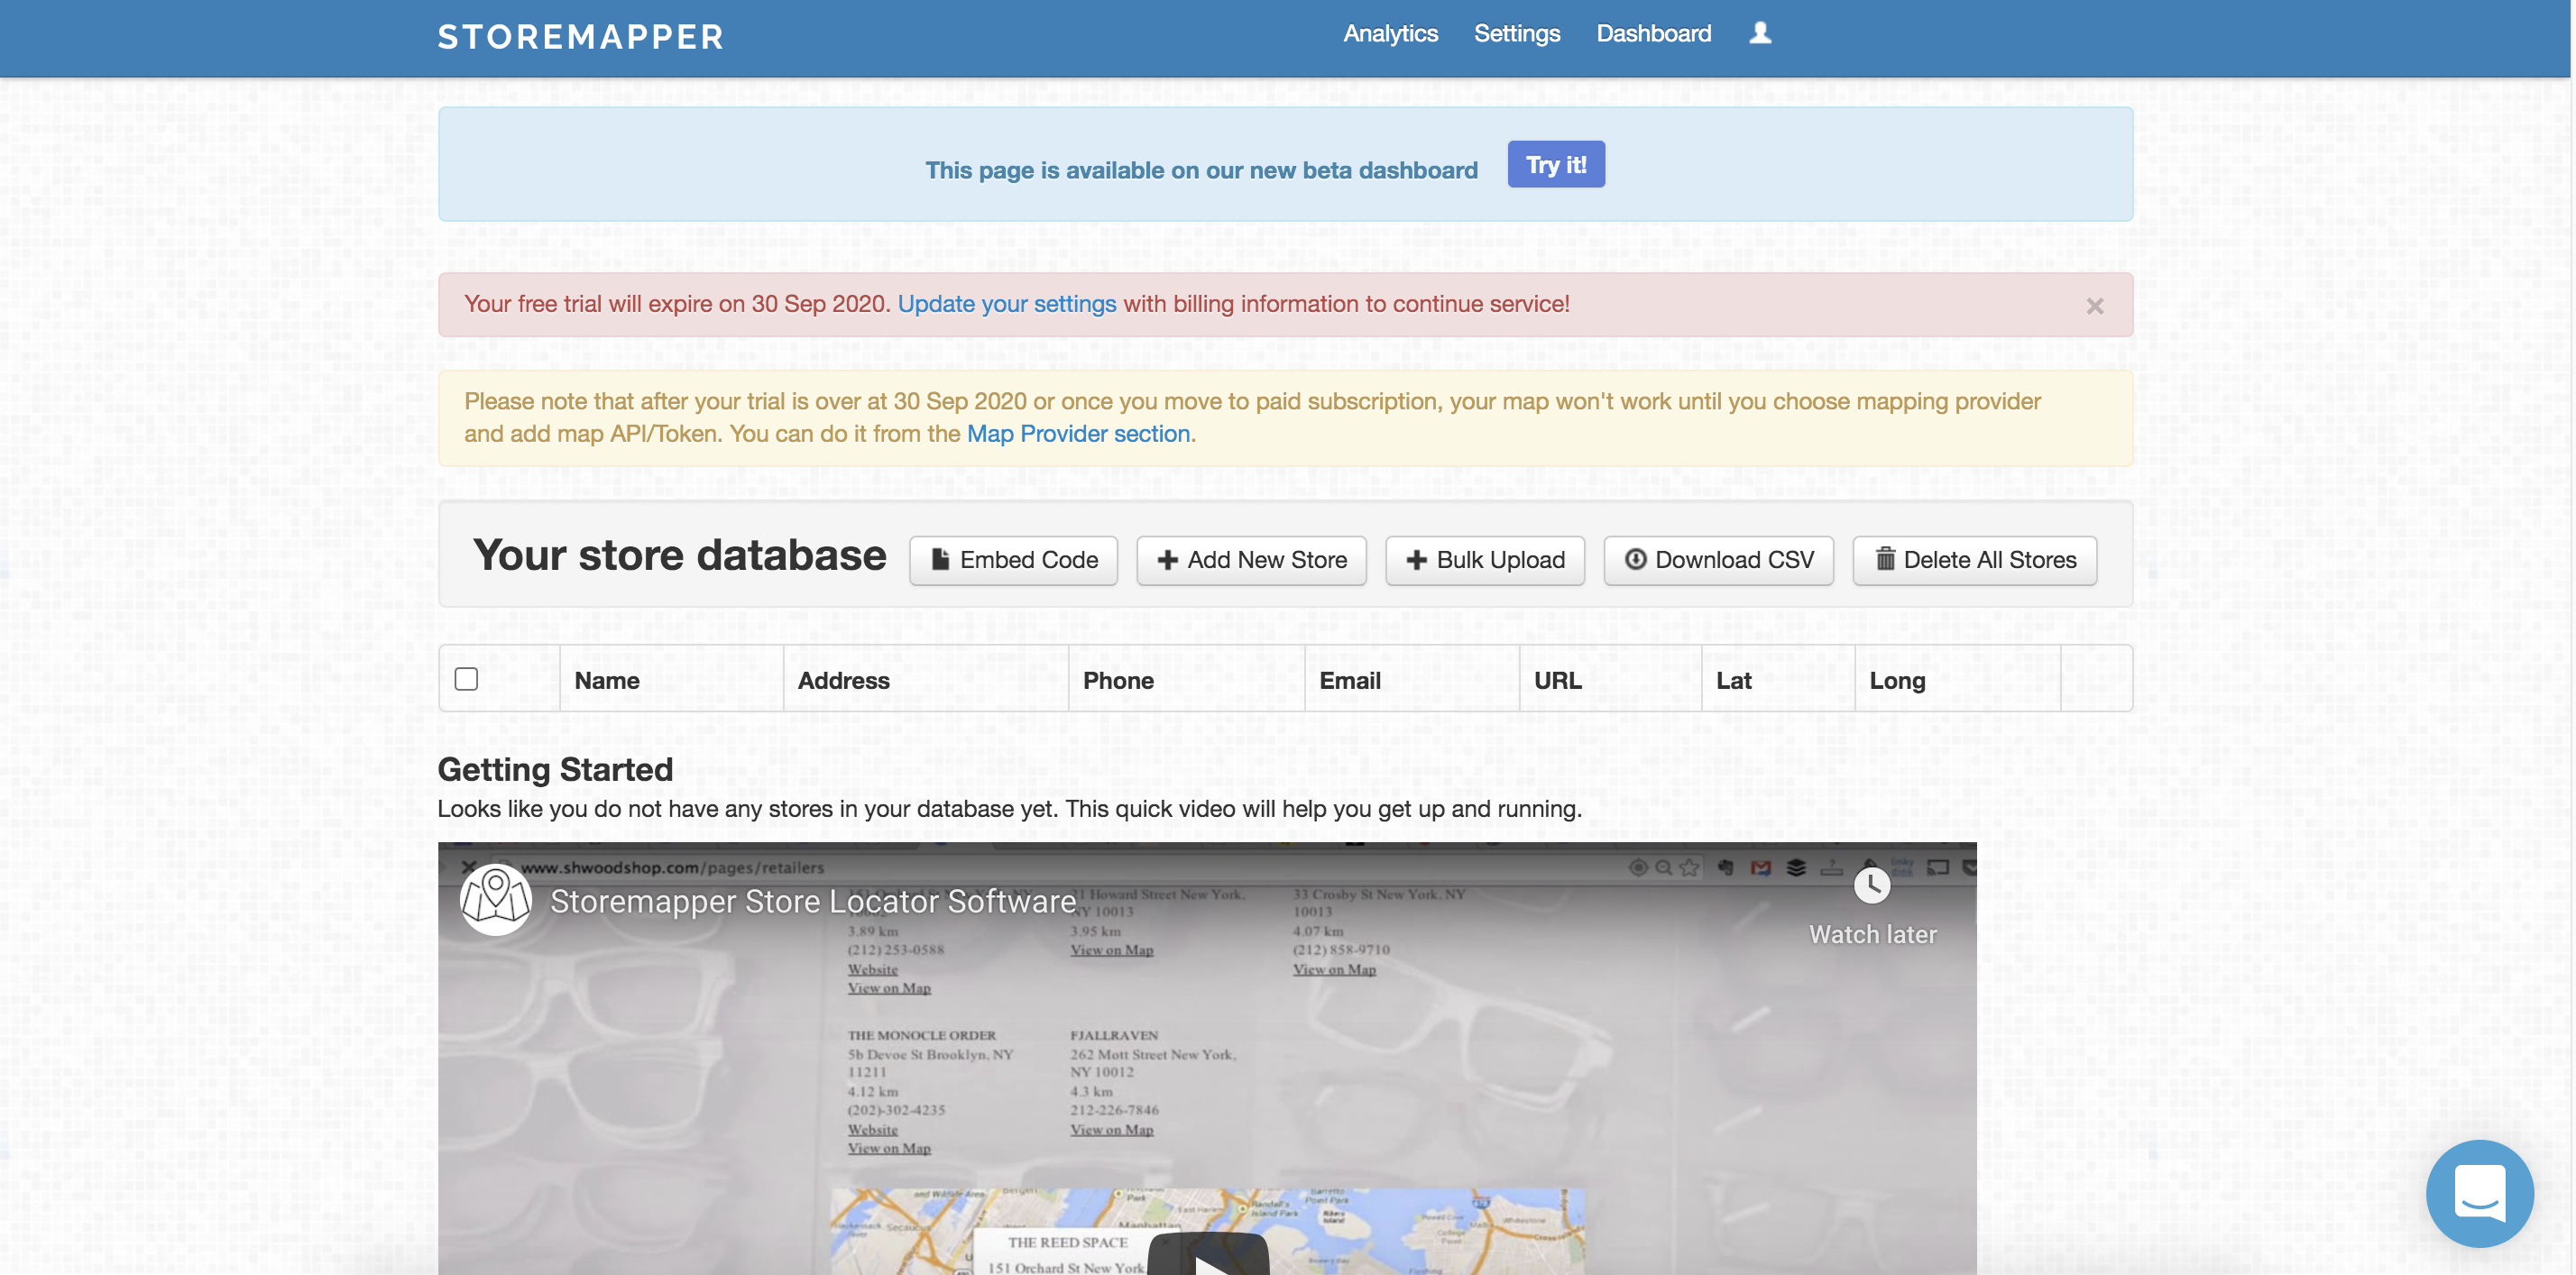Go to the Dashboard
Image resolution: width=2576 pixels, height=1275 pixels.
[1653, 33]
